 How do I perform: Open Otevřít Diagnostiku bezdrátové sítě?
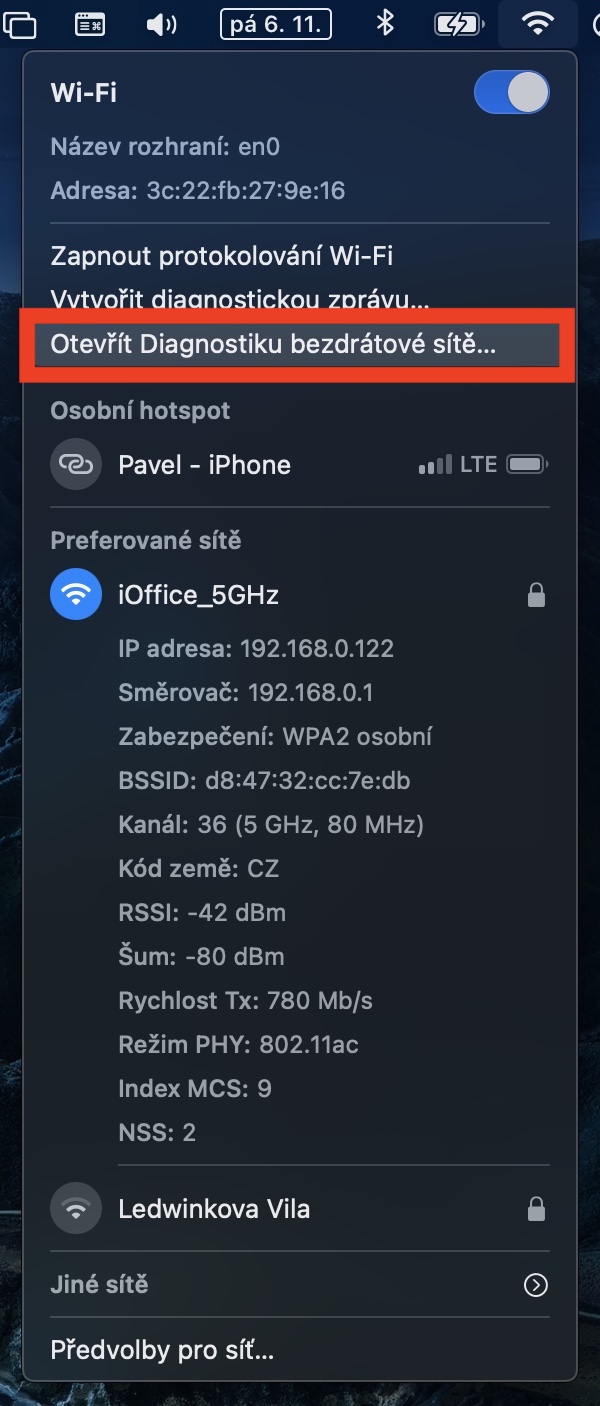coord(273,344)
